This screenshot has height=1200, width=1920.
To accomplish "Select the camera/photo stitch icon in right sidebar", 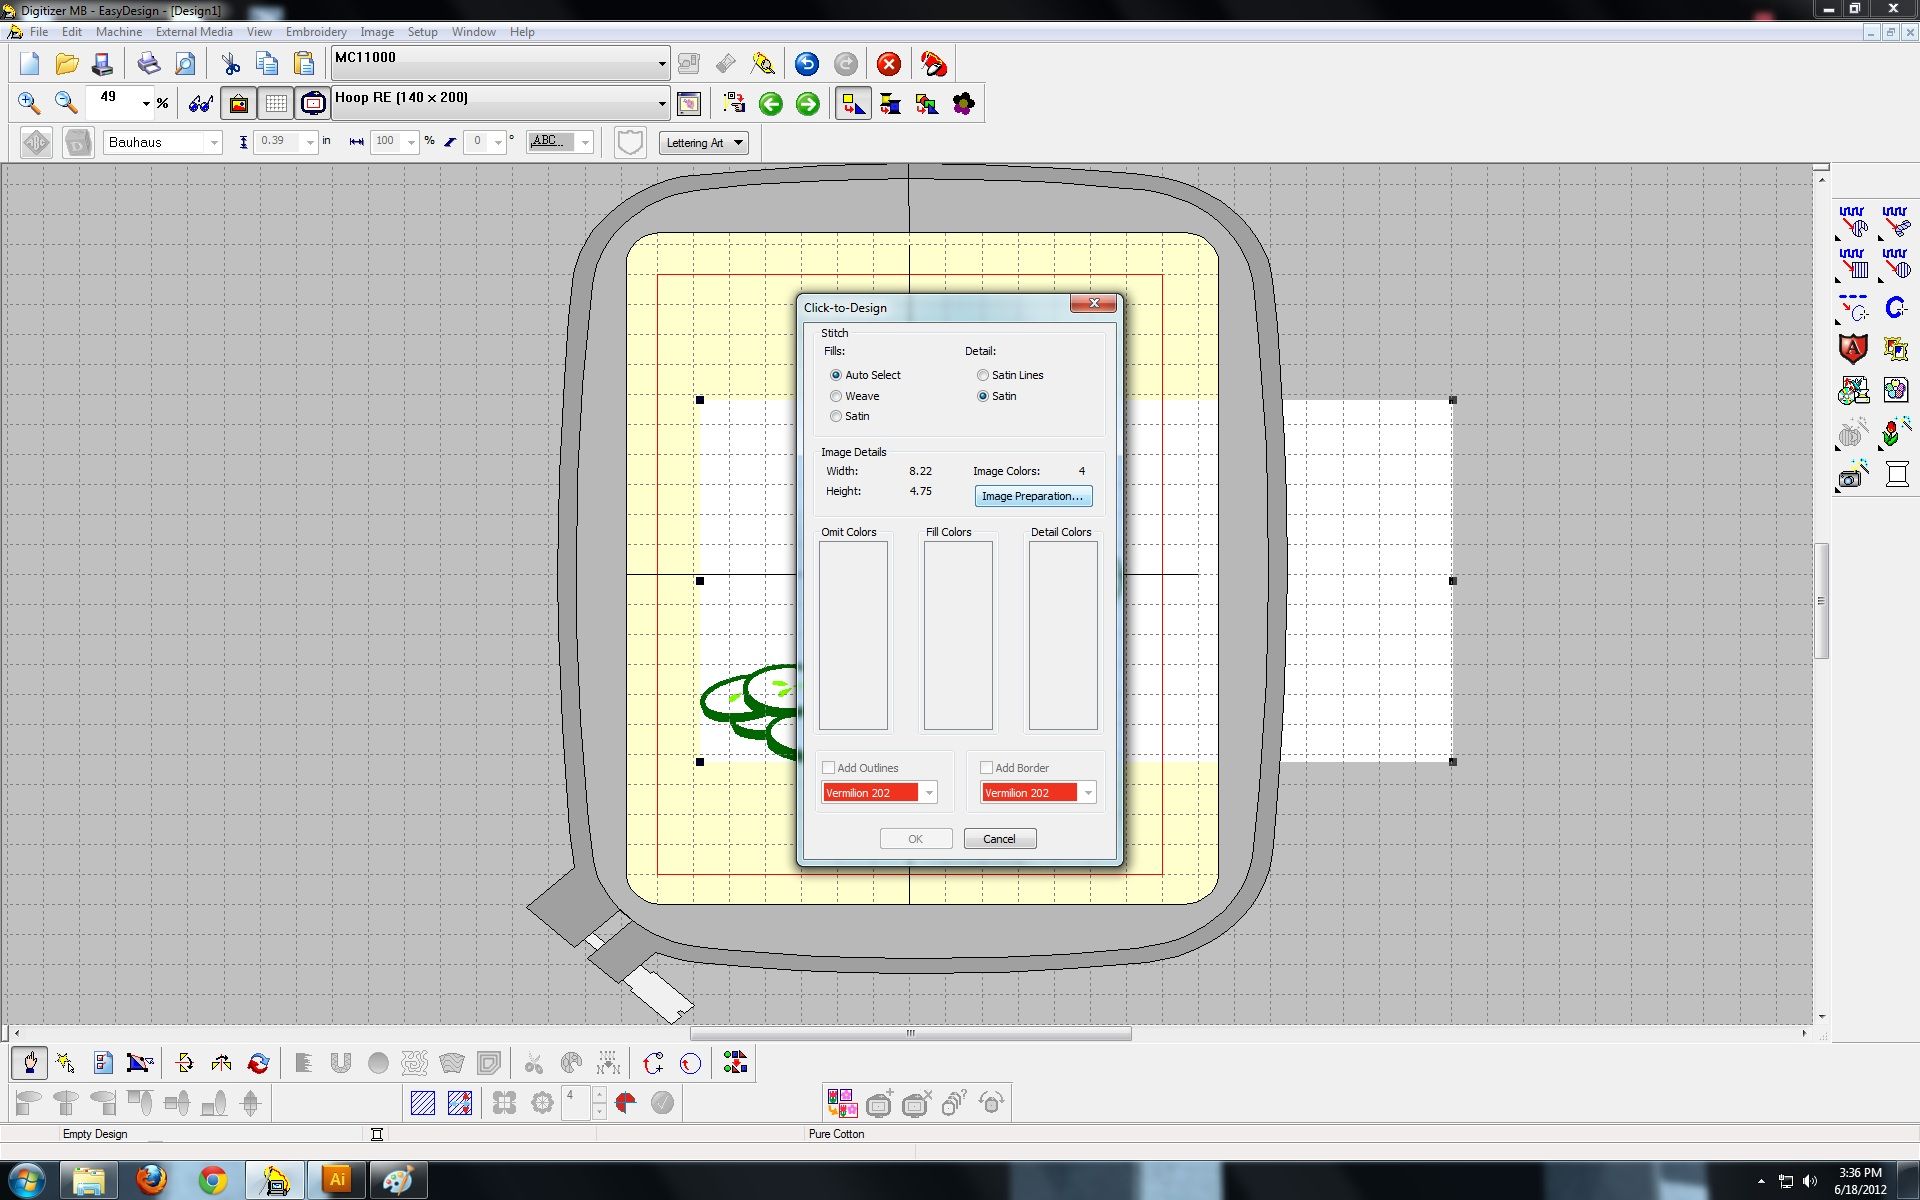I will (x=1853, y=475).
